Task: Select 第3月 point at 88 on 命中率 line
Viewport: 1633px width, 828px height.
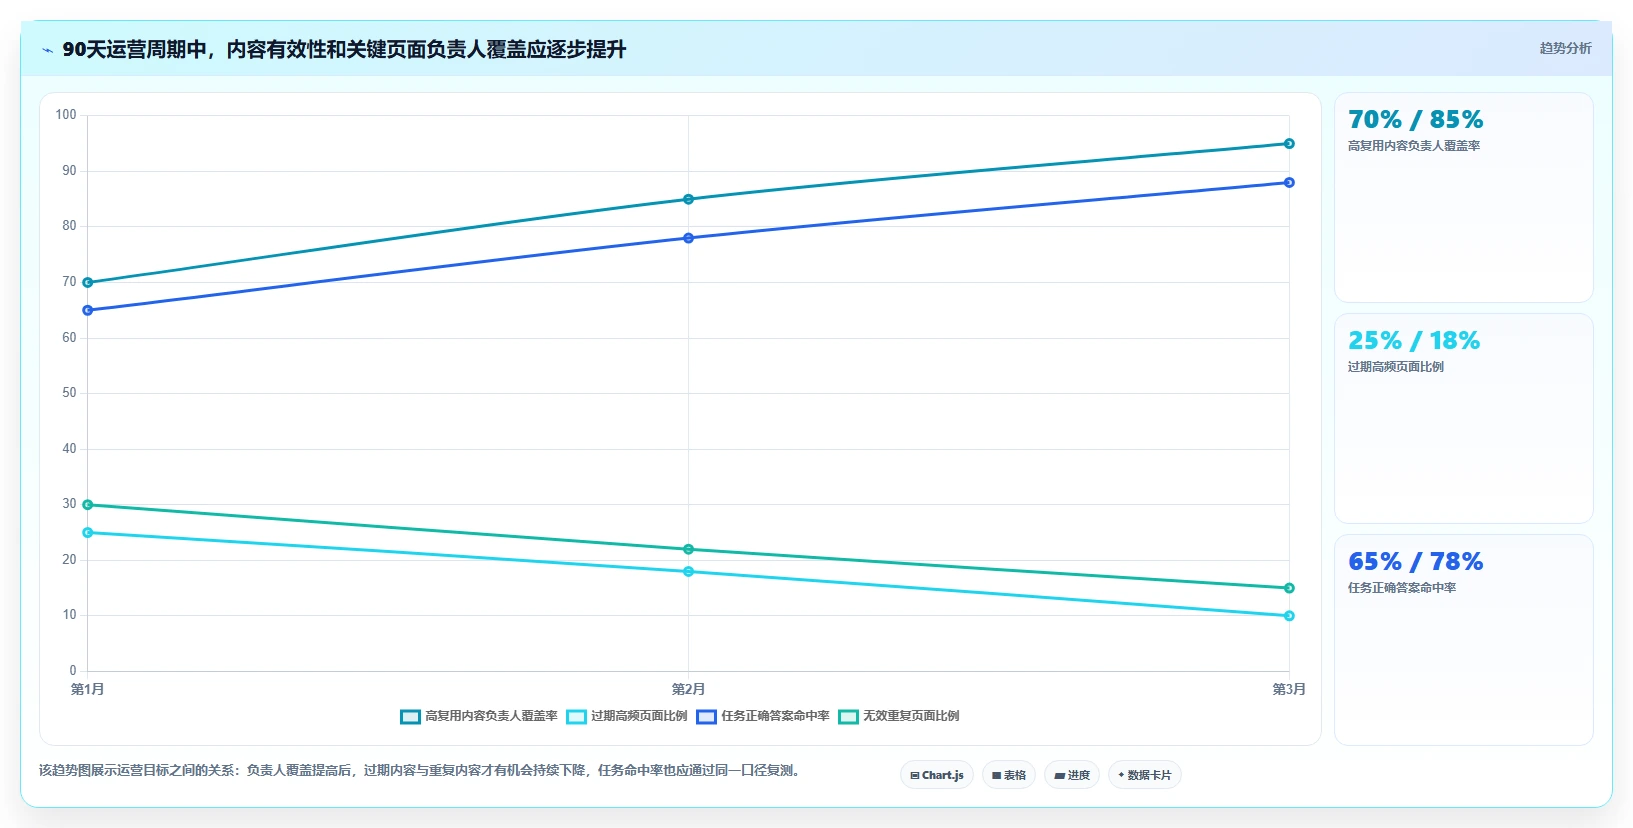Action: click(x=1289, y=182)
